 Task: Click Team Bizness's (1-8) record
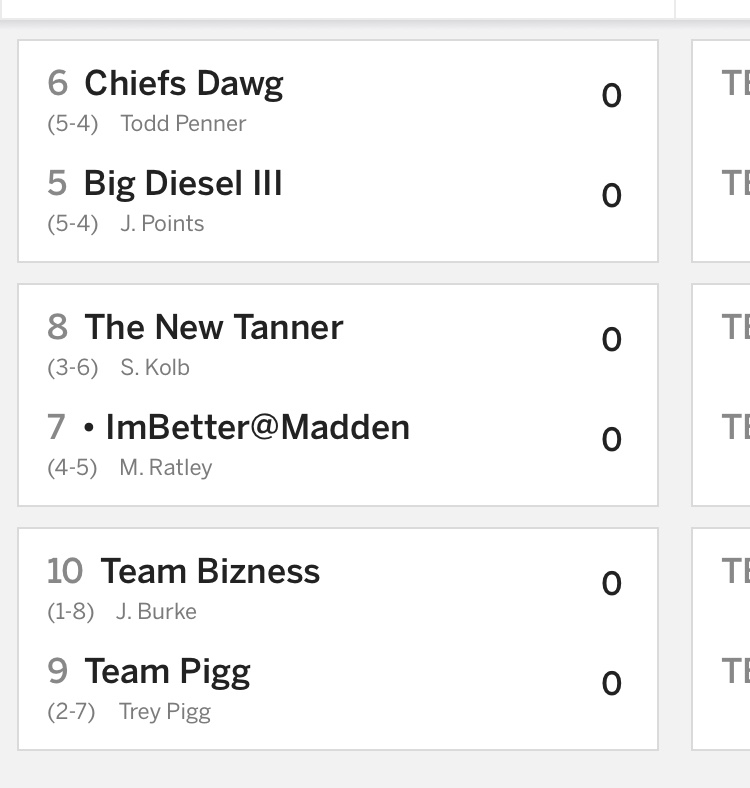(x=71, y=612)
